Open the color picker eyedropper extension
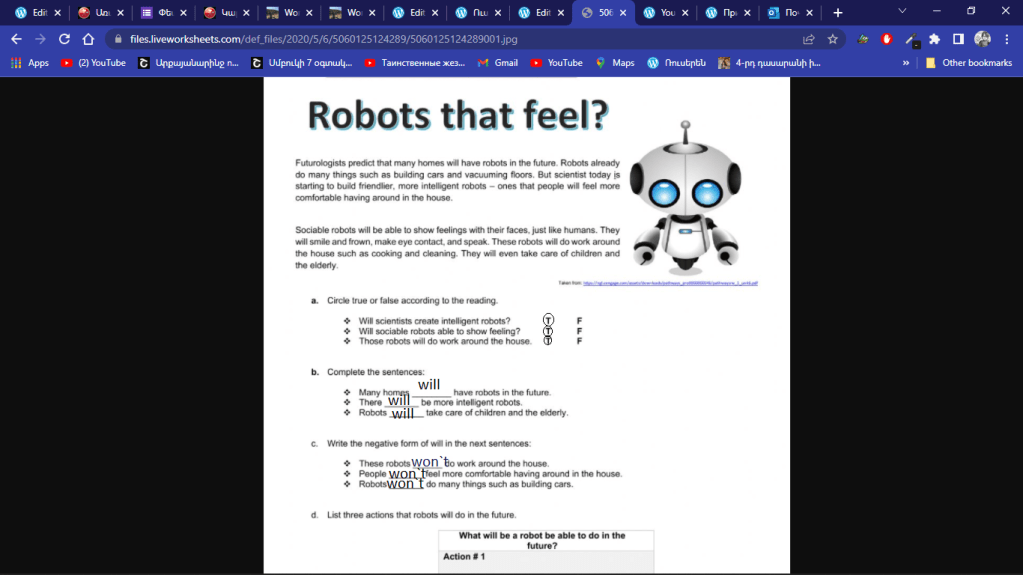1023x575 pixels. pos(910,39)
